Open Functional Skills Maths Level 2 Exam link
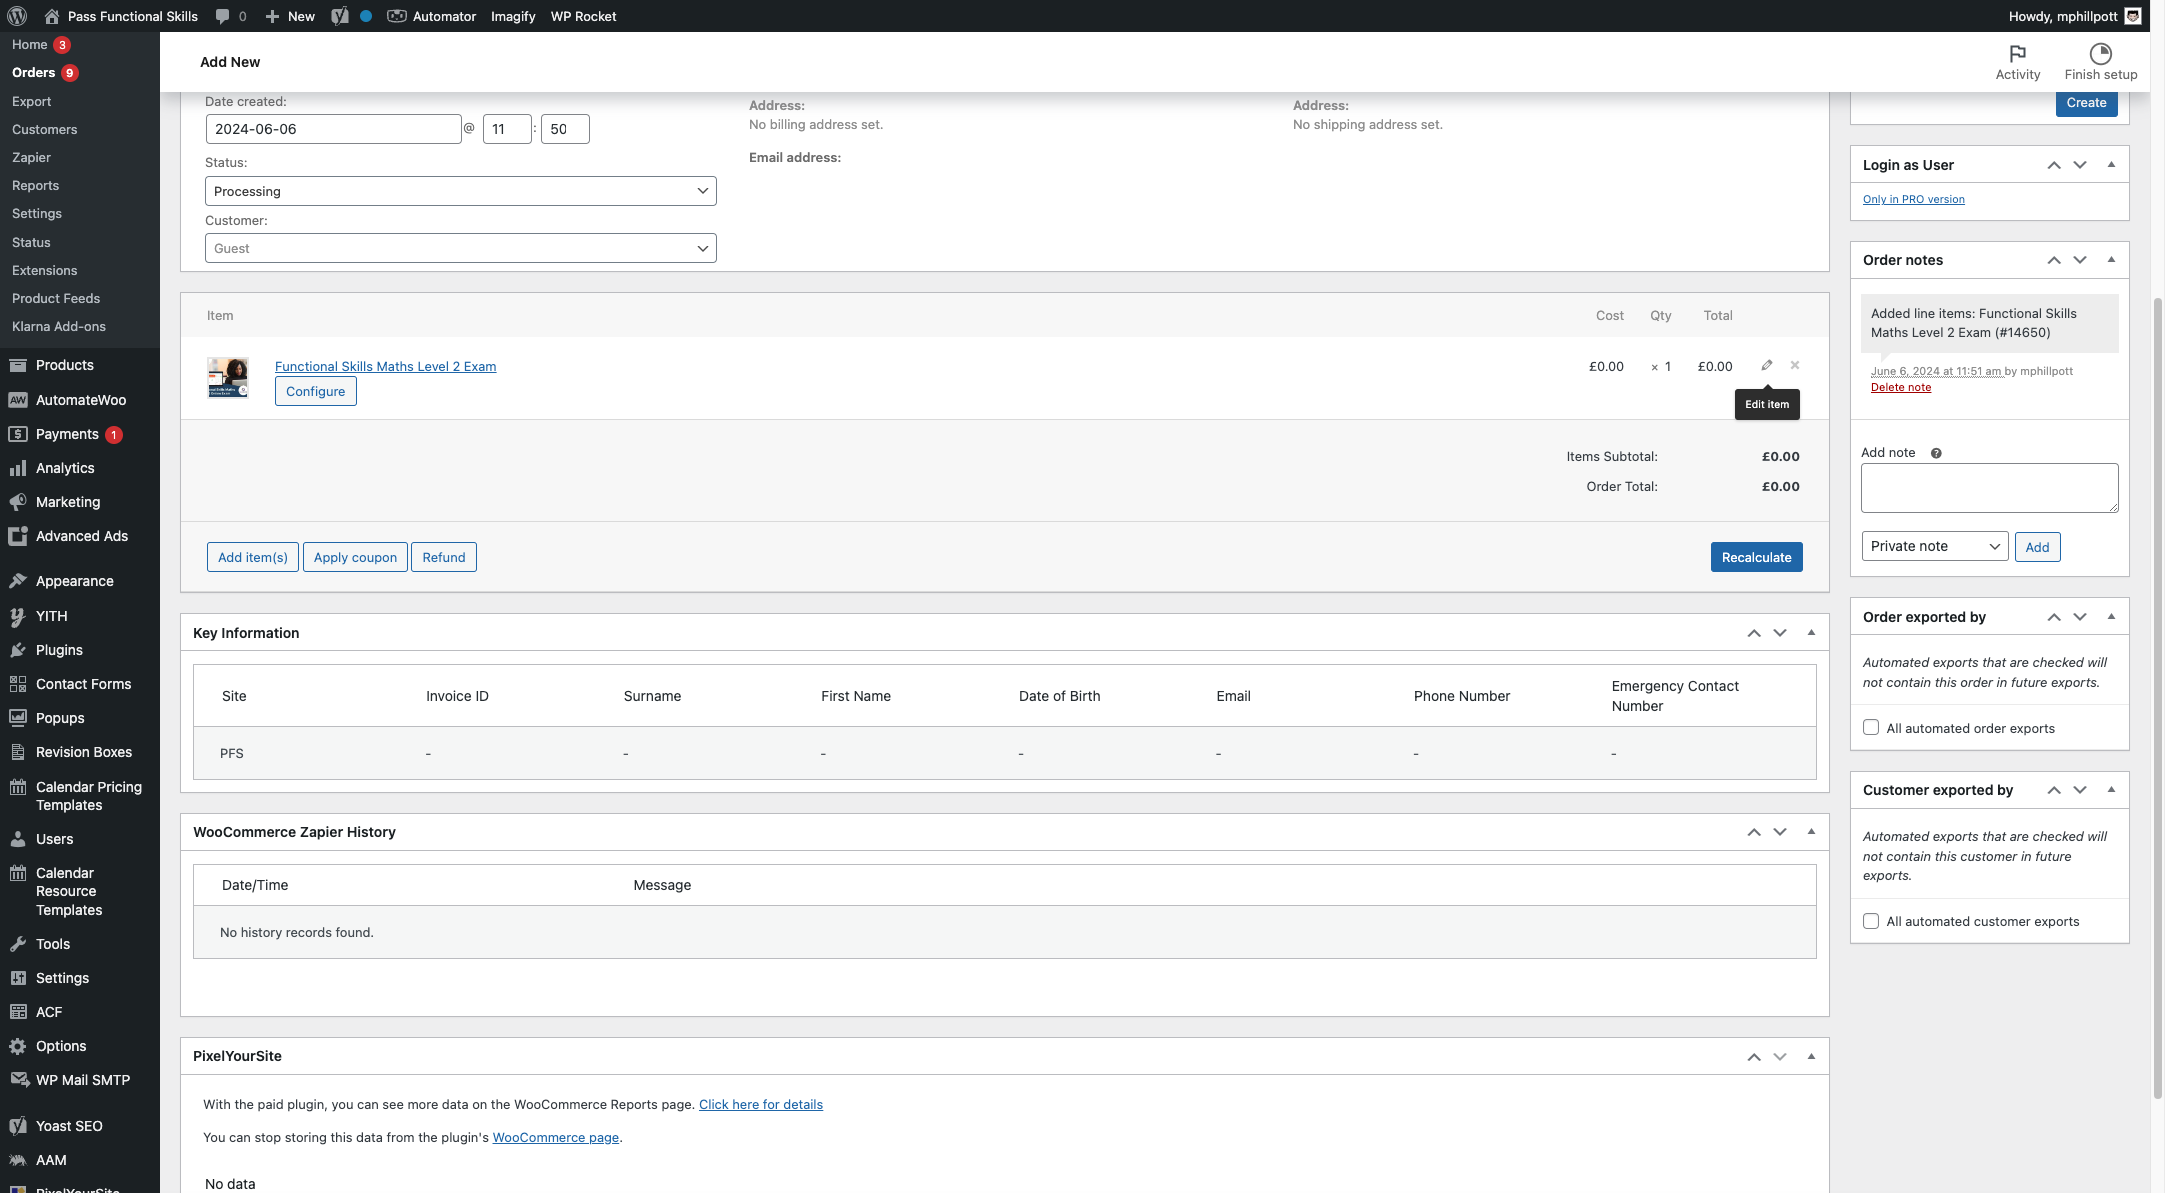The height and width of the screenshot is (1193, 2165). pos(385,366)
